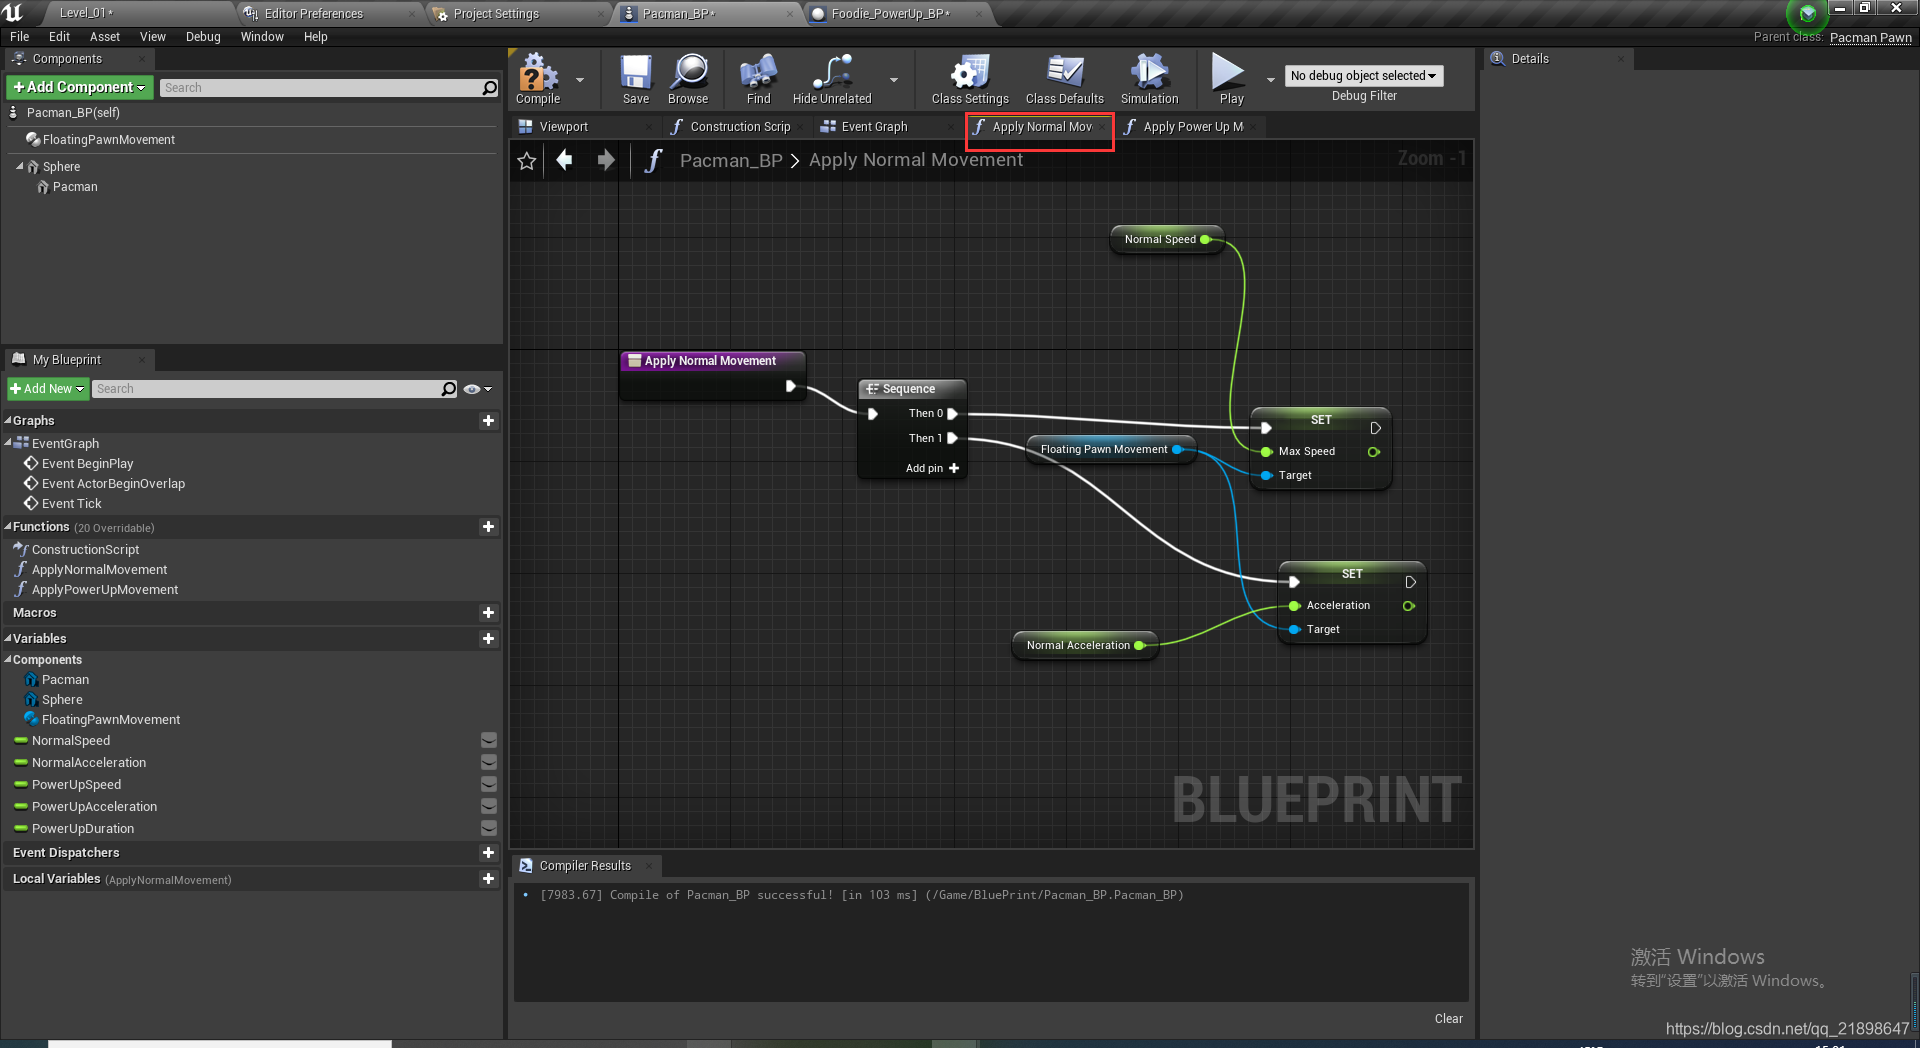The height and width of the screenshot is (1048, 1920).
Task: Toggle Hide Unrelated nodes
Action: click(832, 79)
